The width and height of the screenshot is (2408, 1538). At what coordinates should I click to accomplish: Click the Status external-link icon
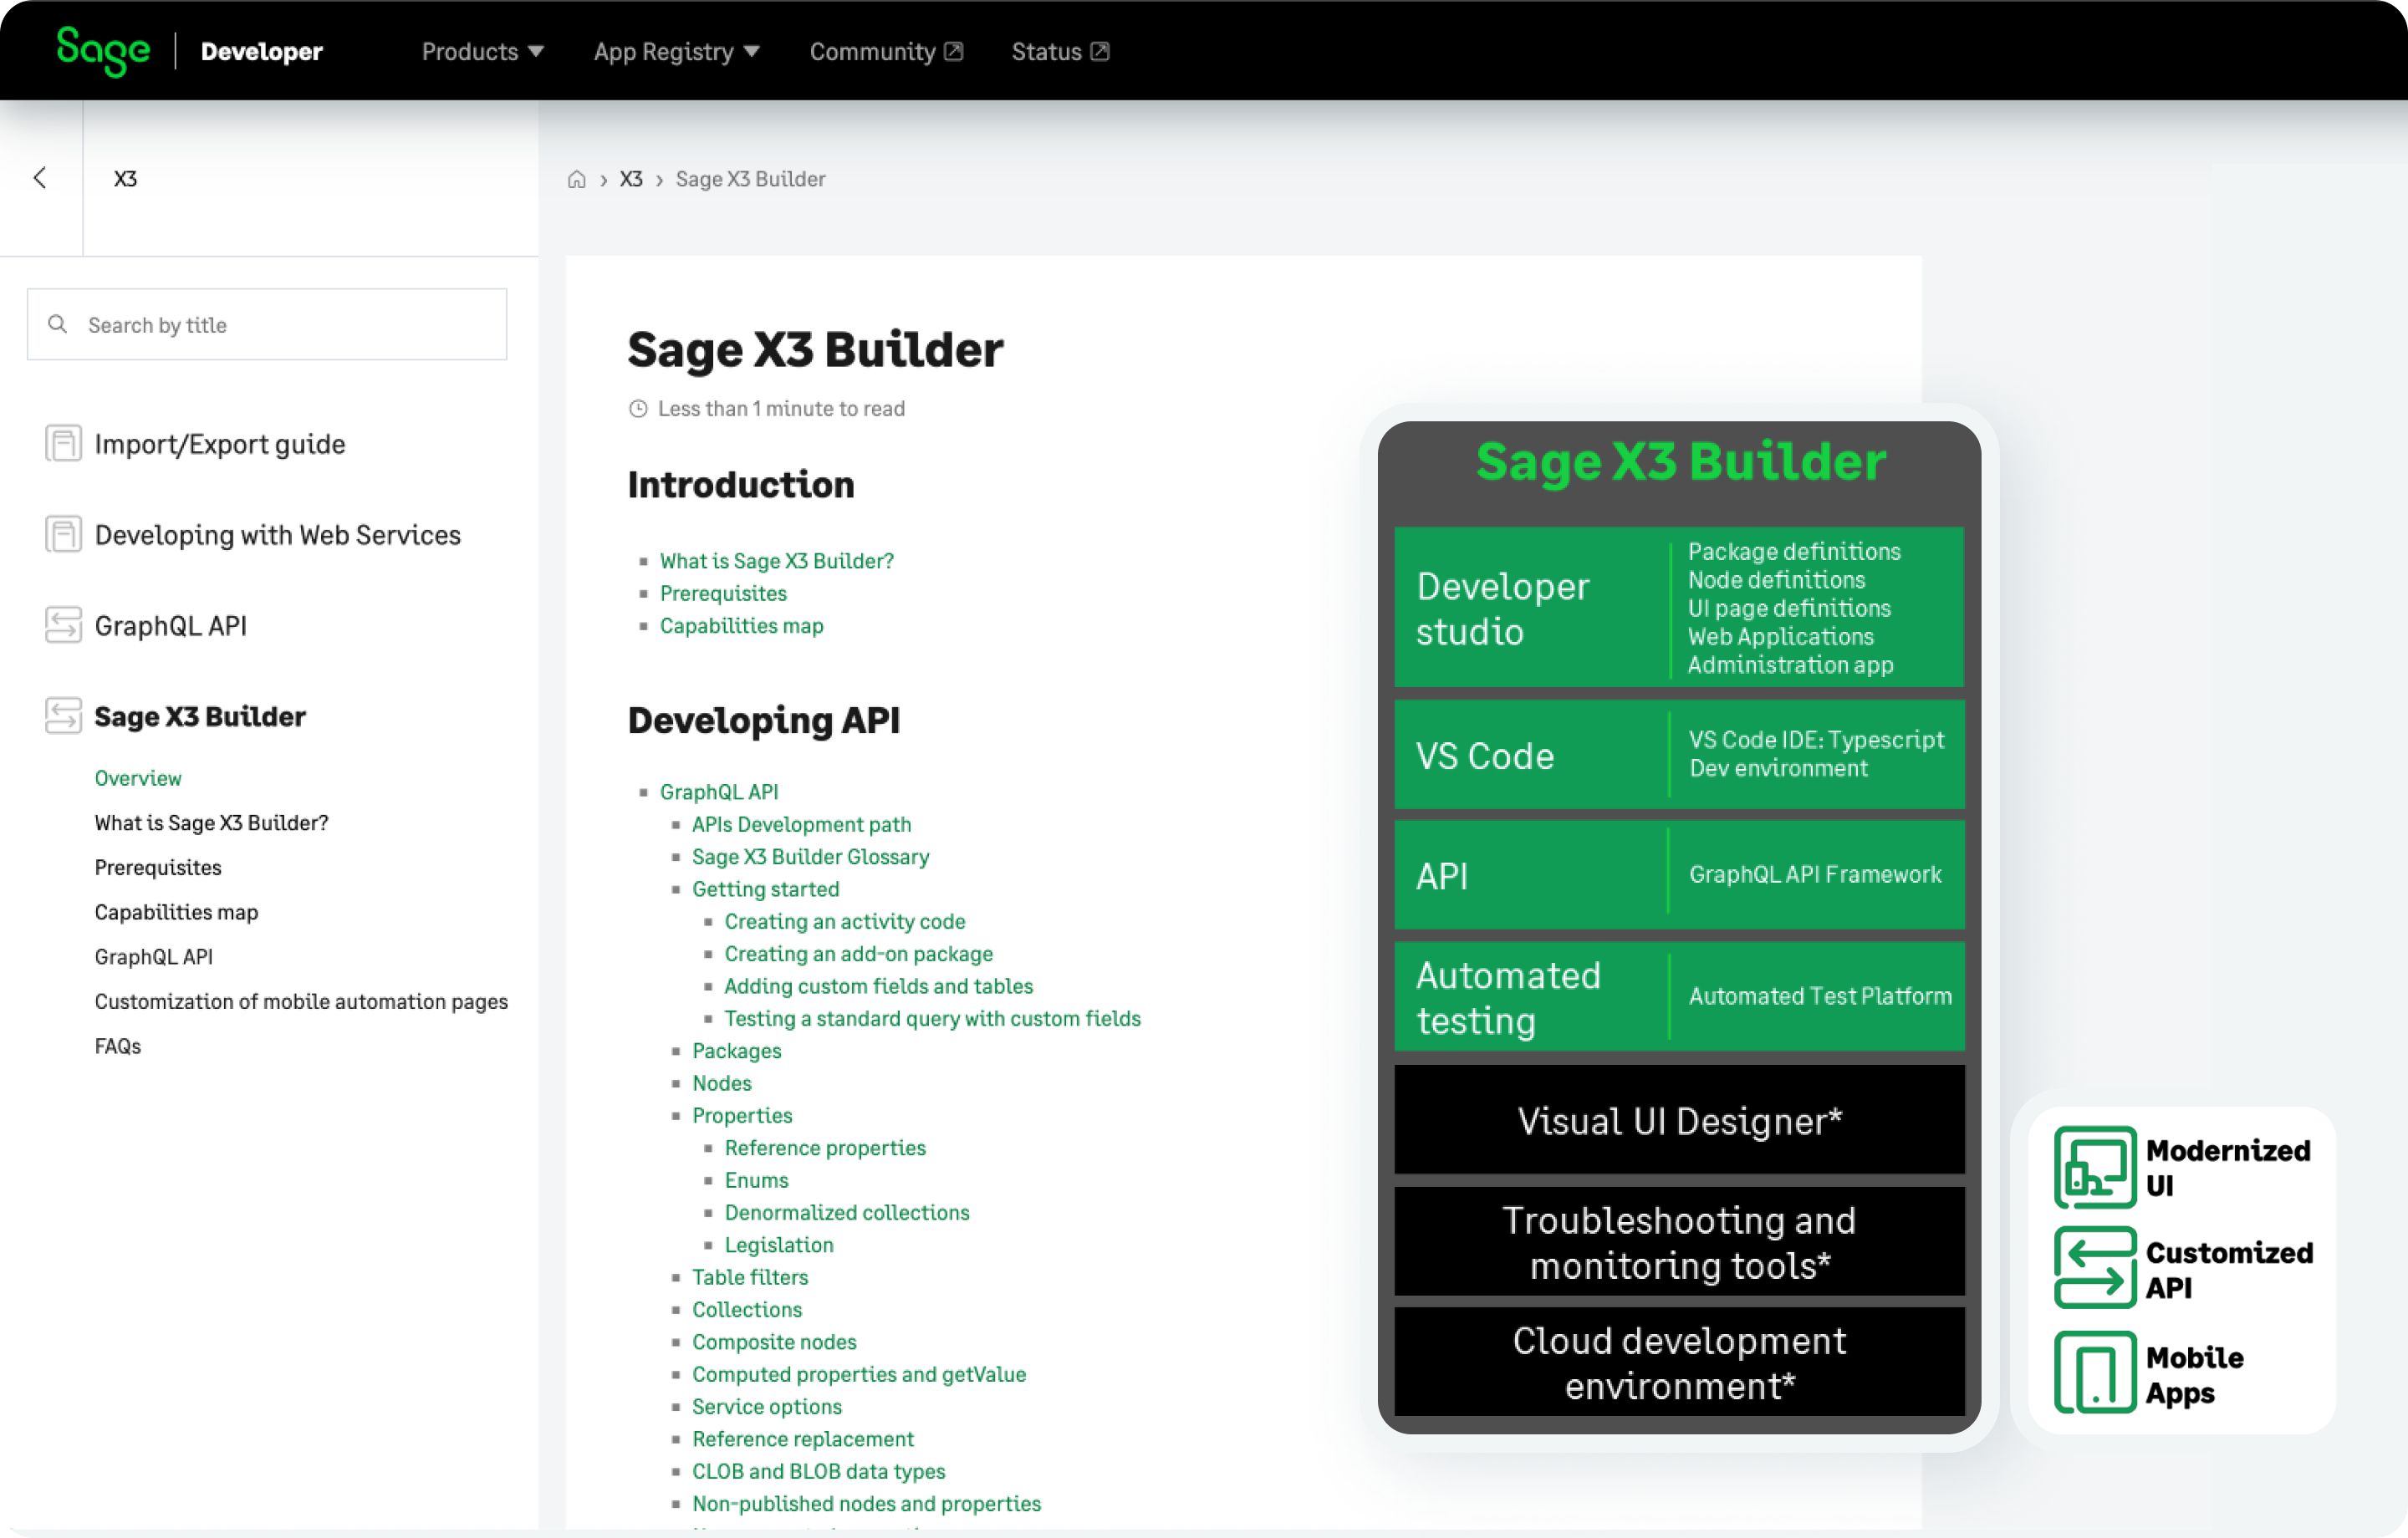pyautogui.click(x=1100, y=51)
